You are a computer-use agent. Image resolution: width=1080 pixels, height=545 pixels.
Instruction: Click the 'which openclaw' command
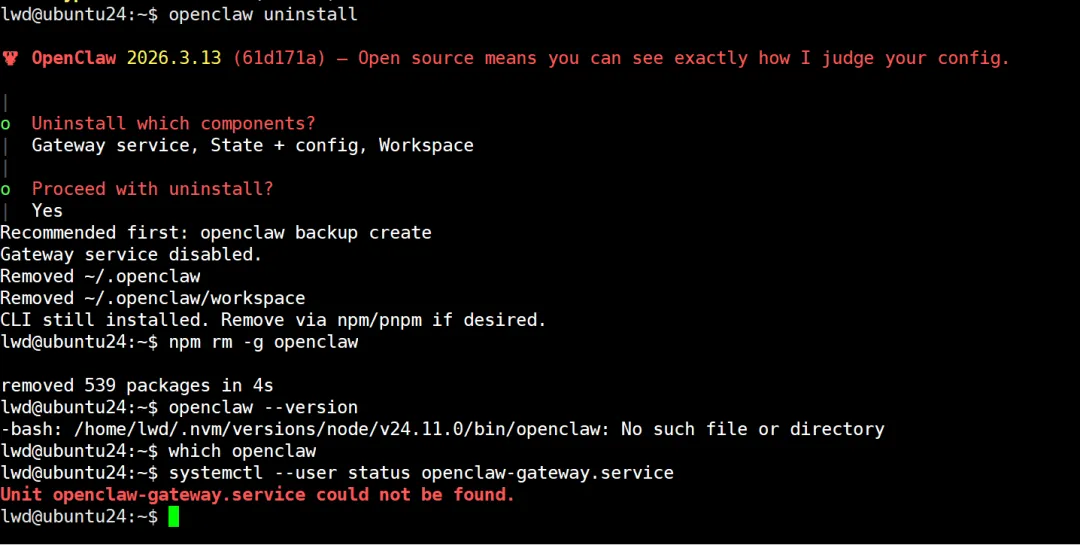242,451
